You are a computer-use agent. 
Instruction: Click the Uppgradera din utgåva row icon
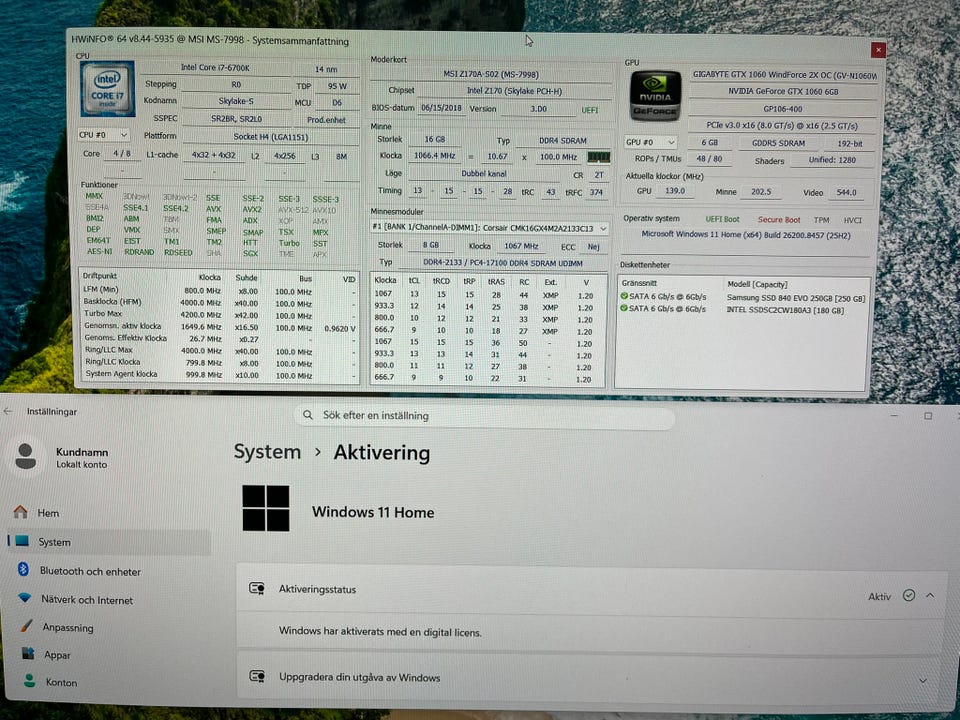pyautogui.click(x=257, y=677)
